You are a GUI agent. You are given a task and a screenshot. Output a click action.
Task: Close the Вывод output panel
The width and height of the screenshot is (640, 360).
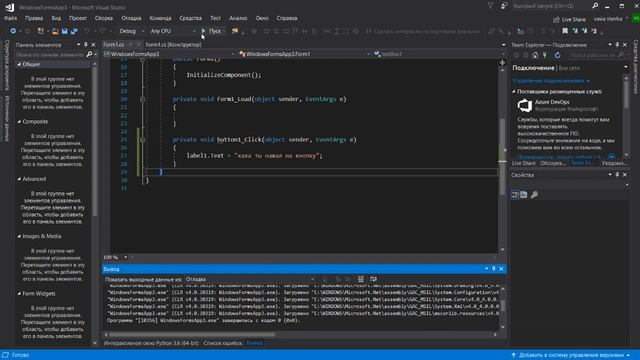click(501, 269)
